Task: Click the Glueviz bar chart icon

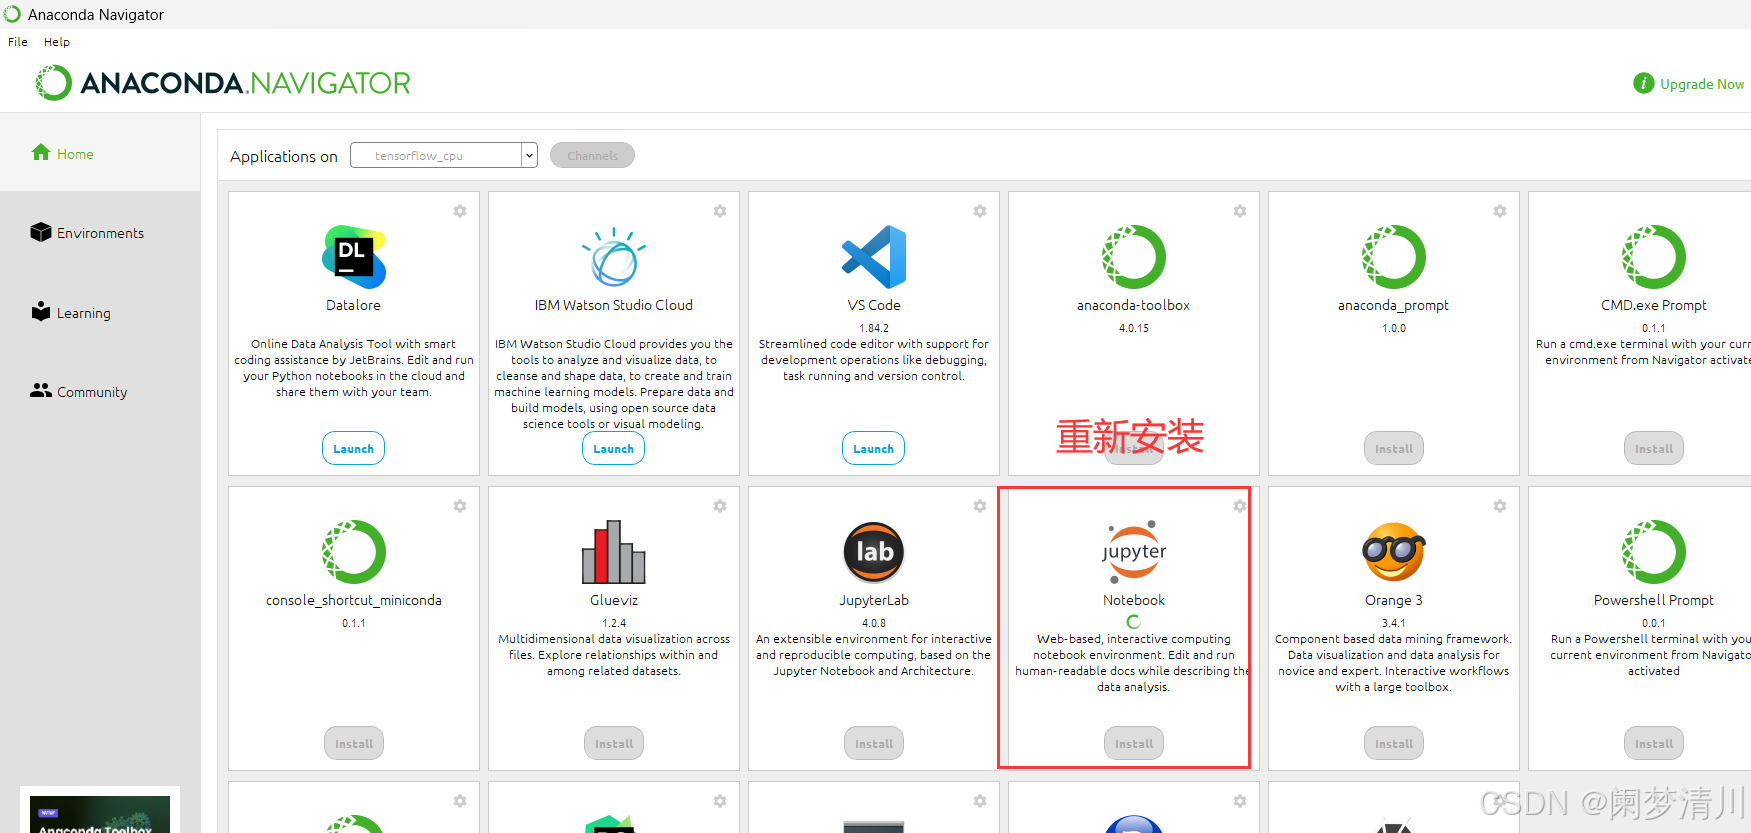Action: coord(614,552)
